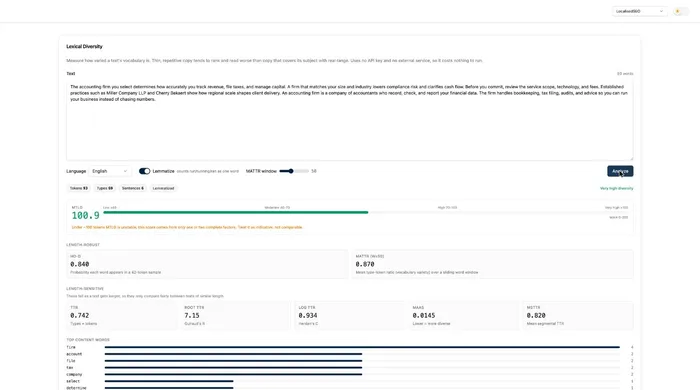Click the orange MTLD unstable warning text
Viewport: 700px width, 390px height.
coord(187,227)
